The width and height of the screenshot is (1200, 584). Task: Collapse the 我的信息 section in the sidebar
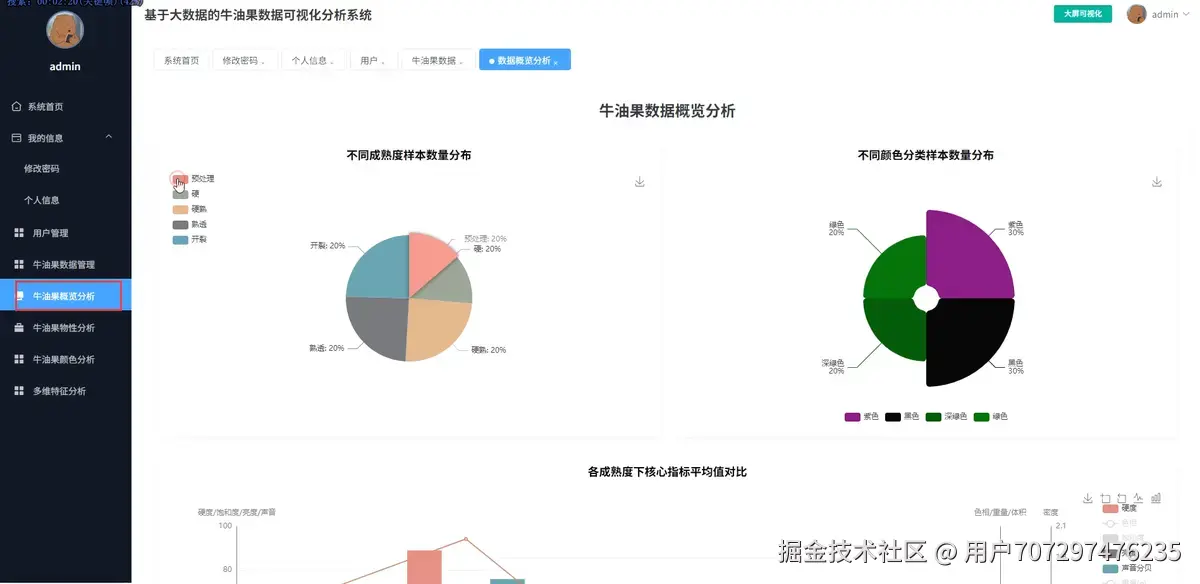[x=110, y=137]
